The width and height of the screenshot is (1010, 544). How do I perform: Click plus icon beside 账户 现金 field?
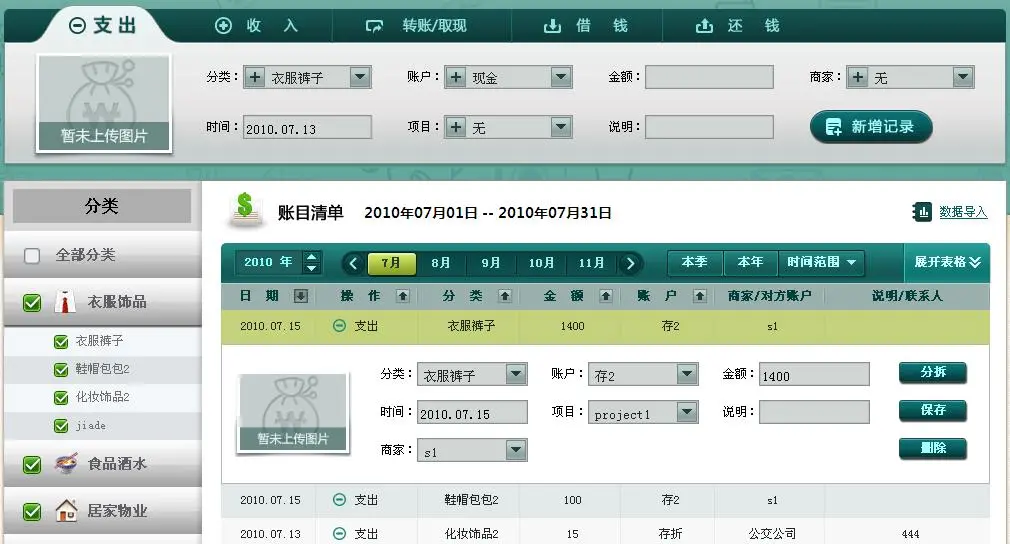click(x=456, y=77)
